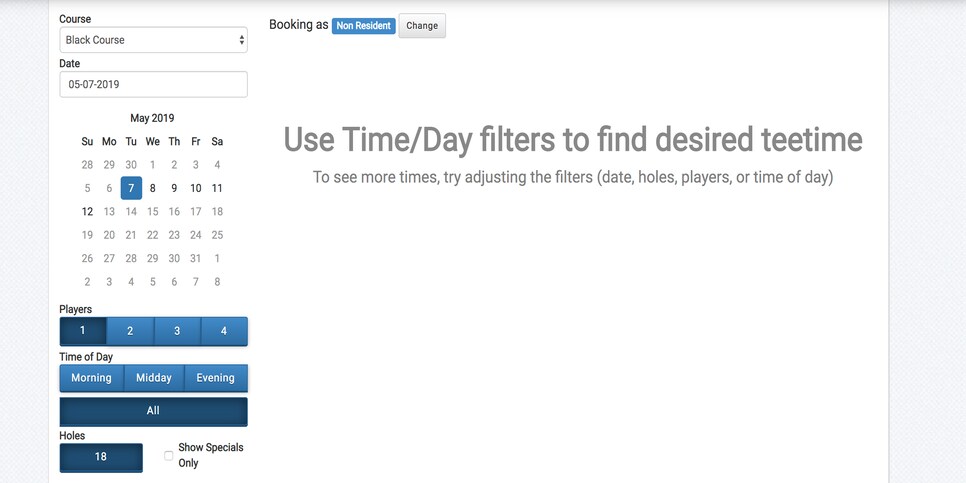Select May 9 in the calendar
Image resolution: width=966 pixels, height=483 pixels.
click(174, 188)
